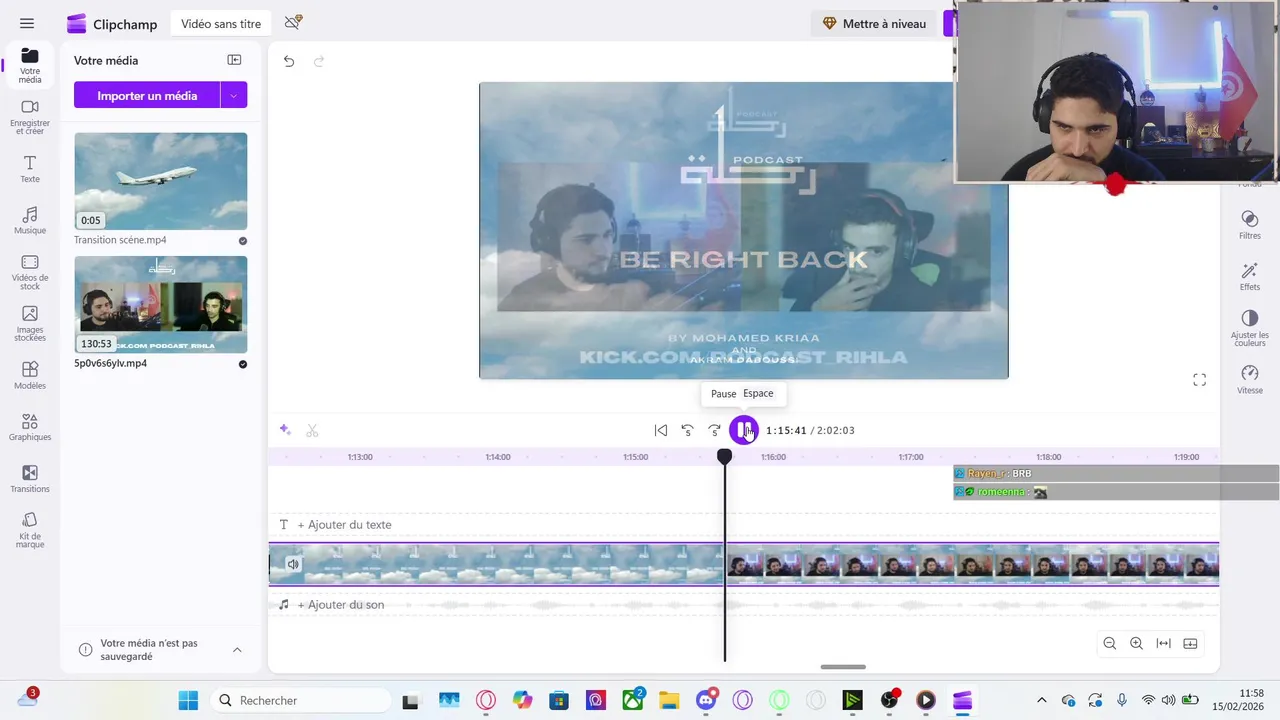Open the Modèles panel

coord(30,376)
